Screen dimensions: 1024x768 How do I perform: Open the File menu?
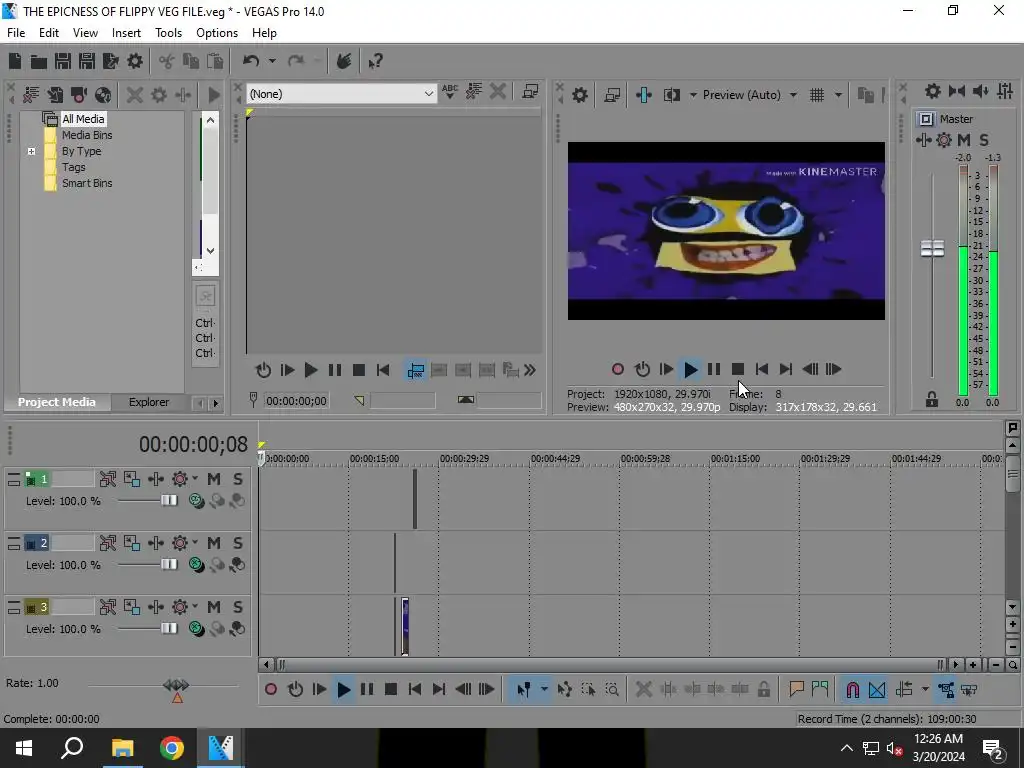coord(16,33)
